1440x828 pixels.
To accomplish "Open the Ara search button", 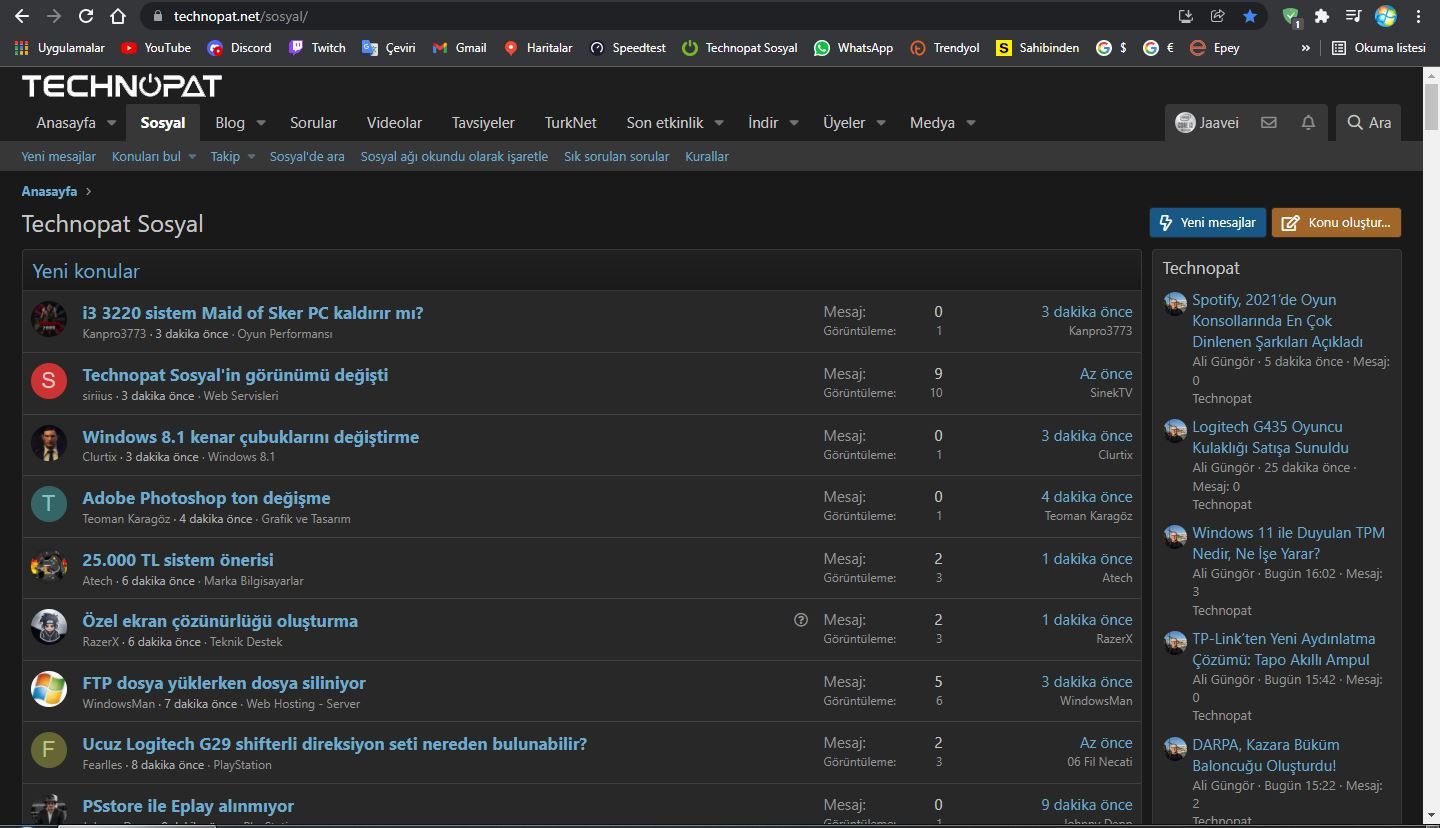I will [x=1369, y=122].
